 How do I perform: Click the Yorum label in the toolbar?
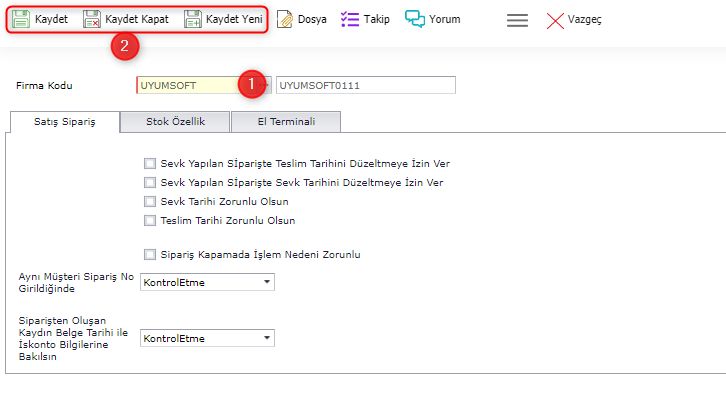444,19
